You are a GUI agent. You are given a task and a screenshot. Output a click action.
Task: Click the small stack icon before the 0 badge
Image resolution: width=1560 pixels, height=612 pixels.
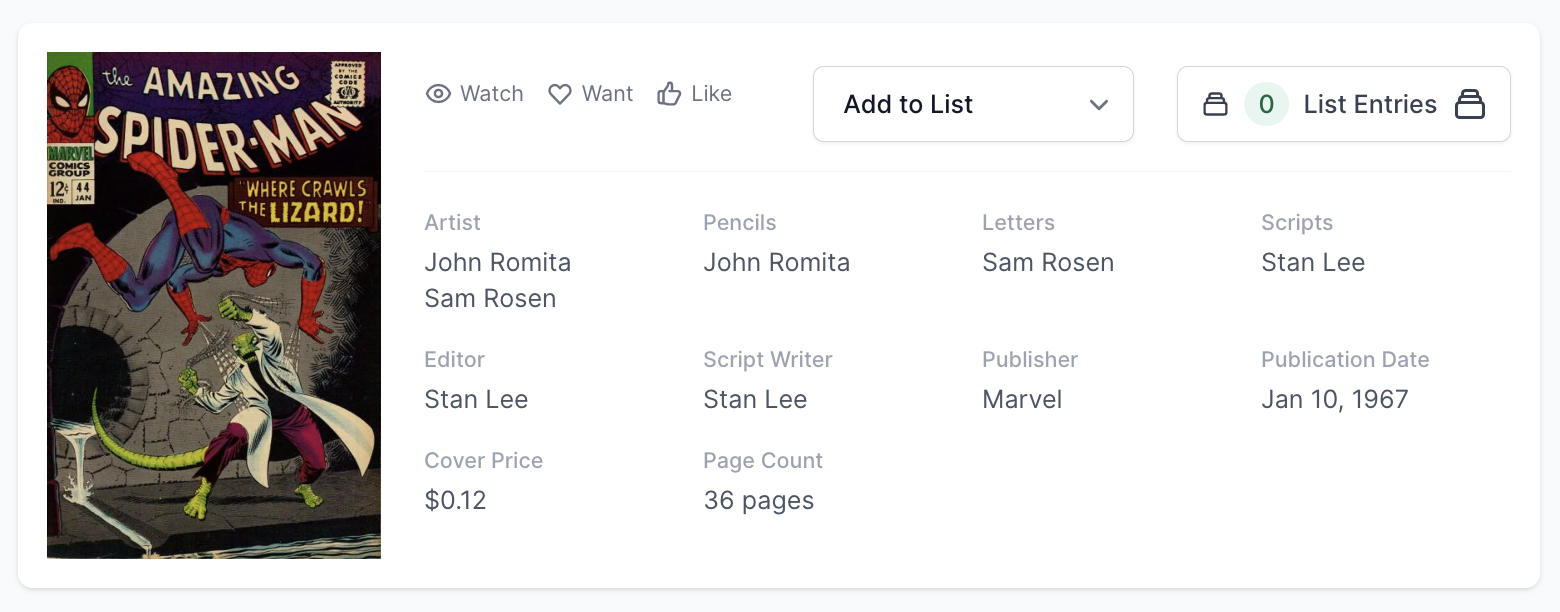point(1215,104)
